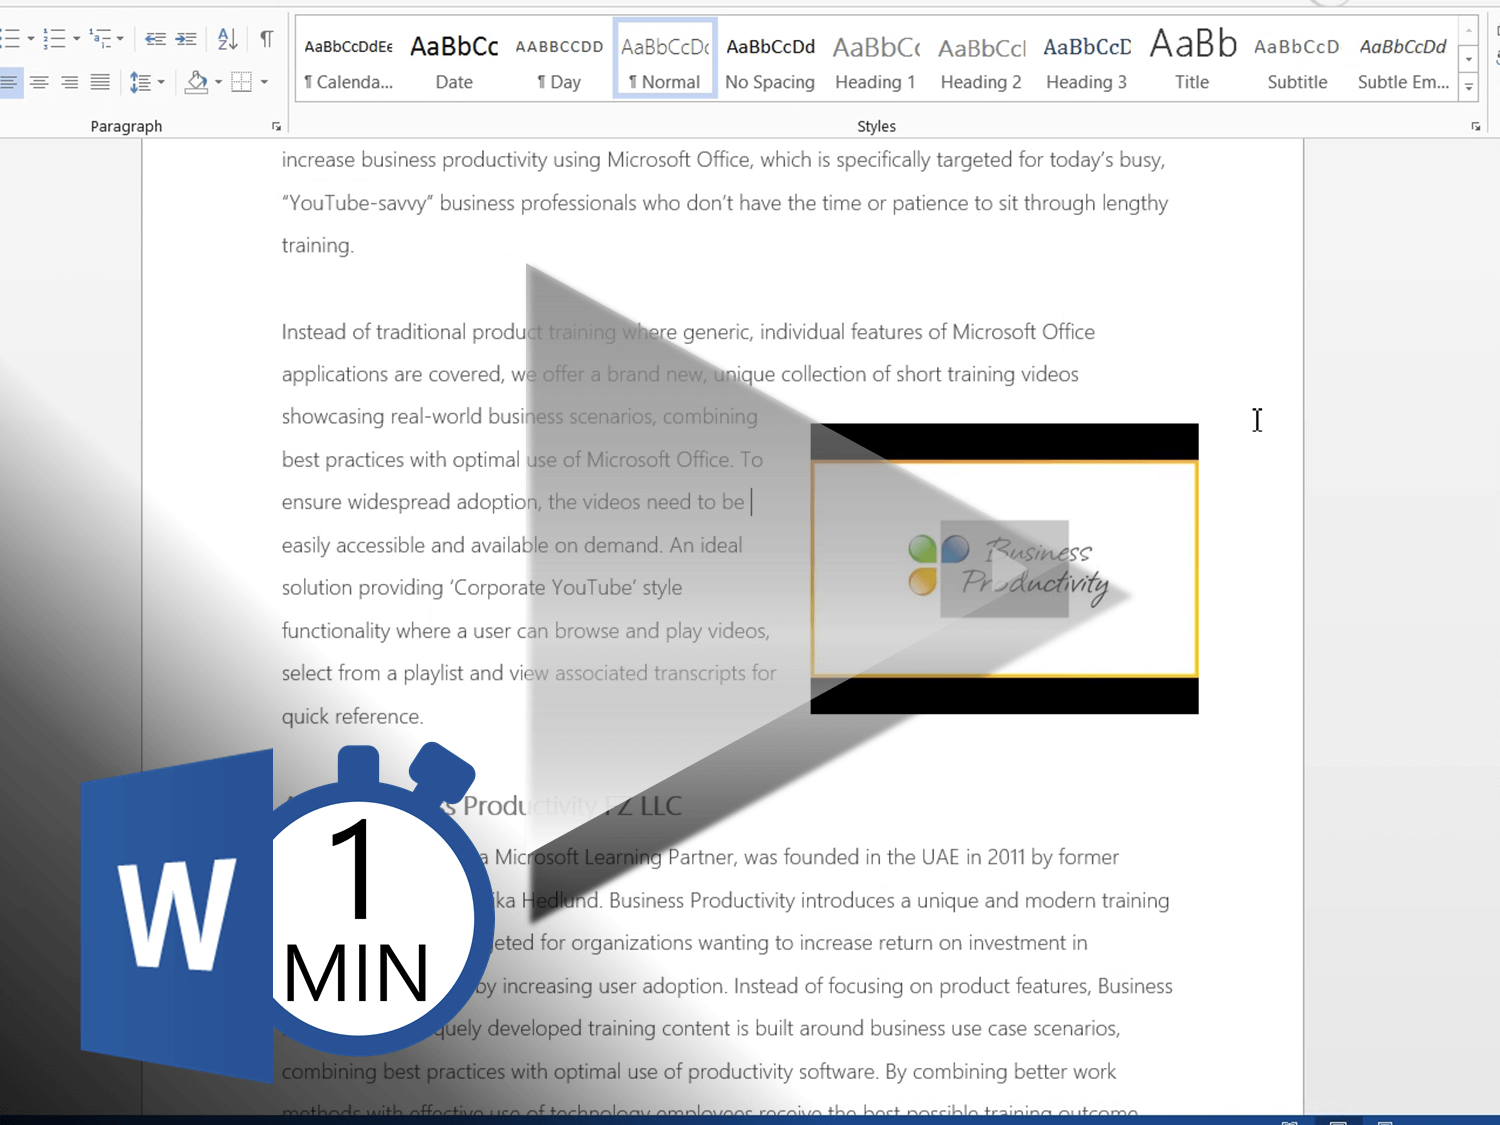Apply the Title style
The height and width of the screenshot is (1125, 1500).
pyautogui.click(x=1192, y=60)
